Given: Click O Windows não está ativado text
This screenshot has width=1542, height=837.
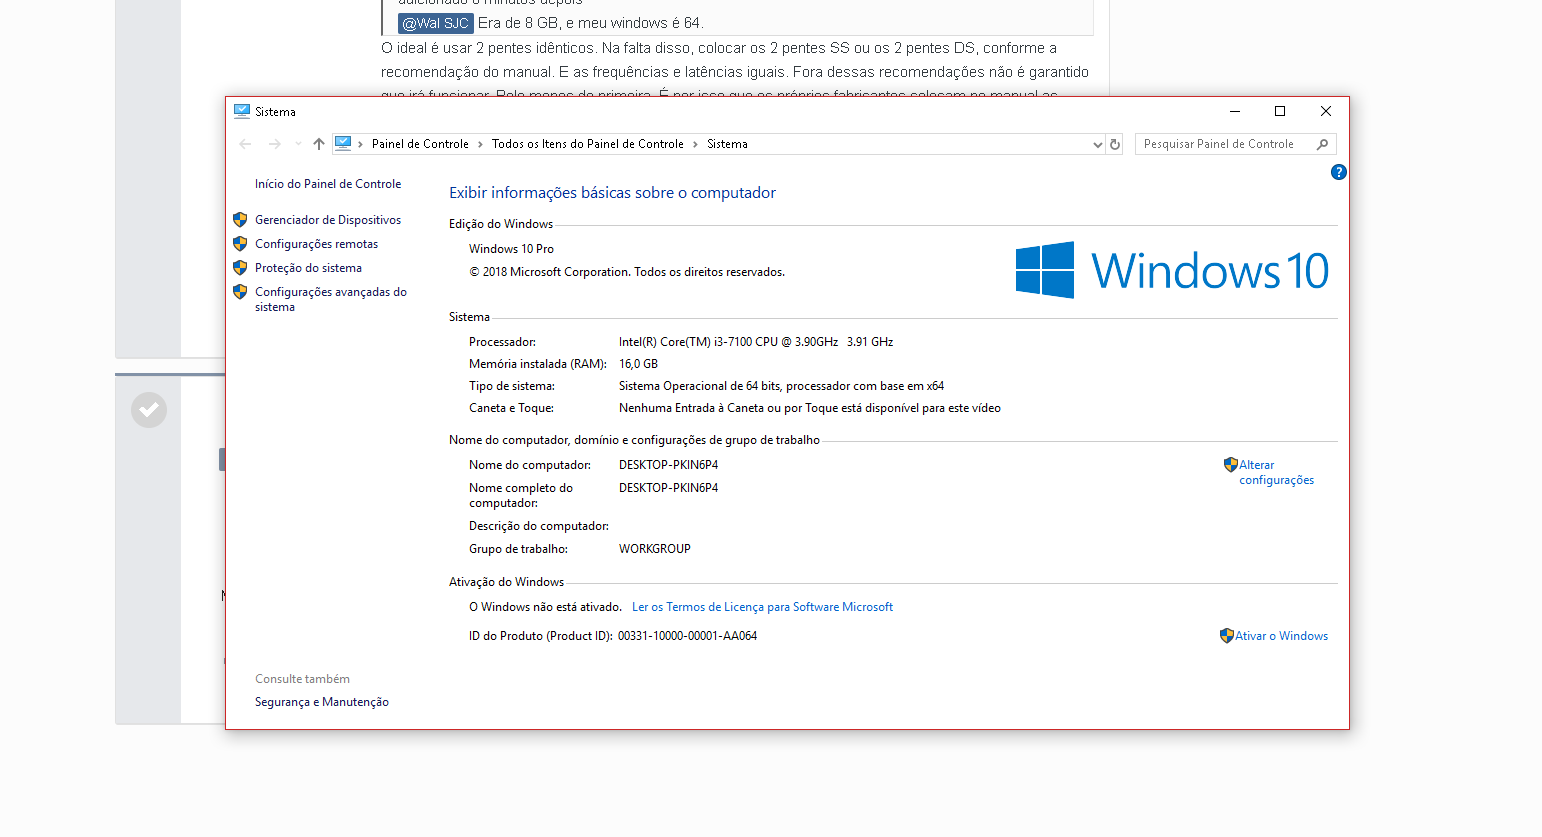Looking at the screenshot, I should point(545,607).
